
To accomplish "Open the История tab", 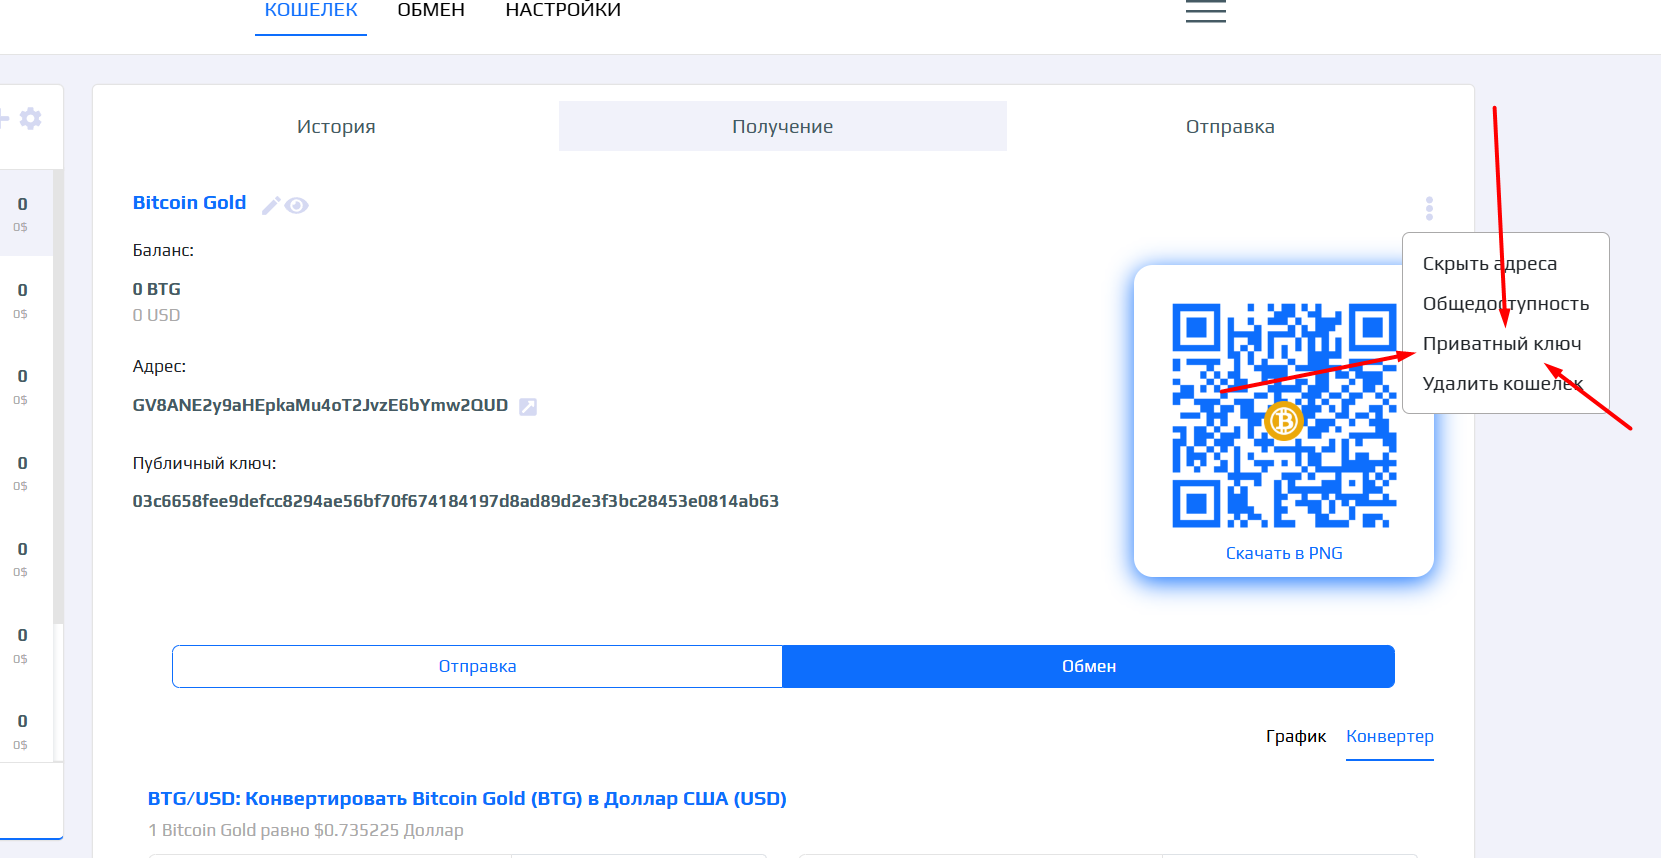I will click(x=336, y=126).
